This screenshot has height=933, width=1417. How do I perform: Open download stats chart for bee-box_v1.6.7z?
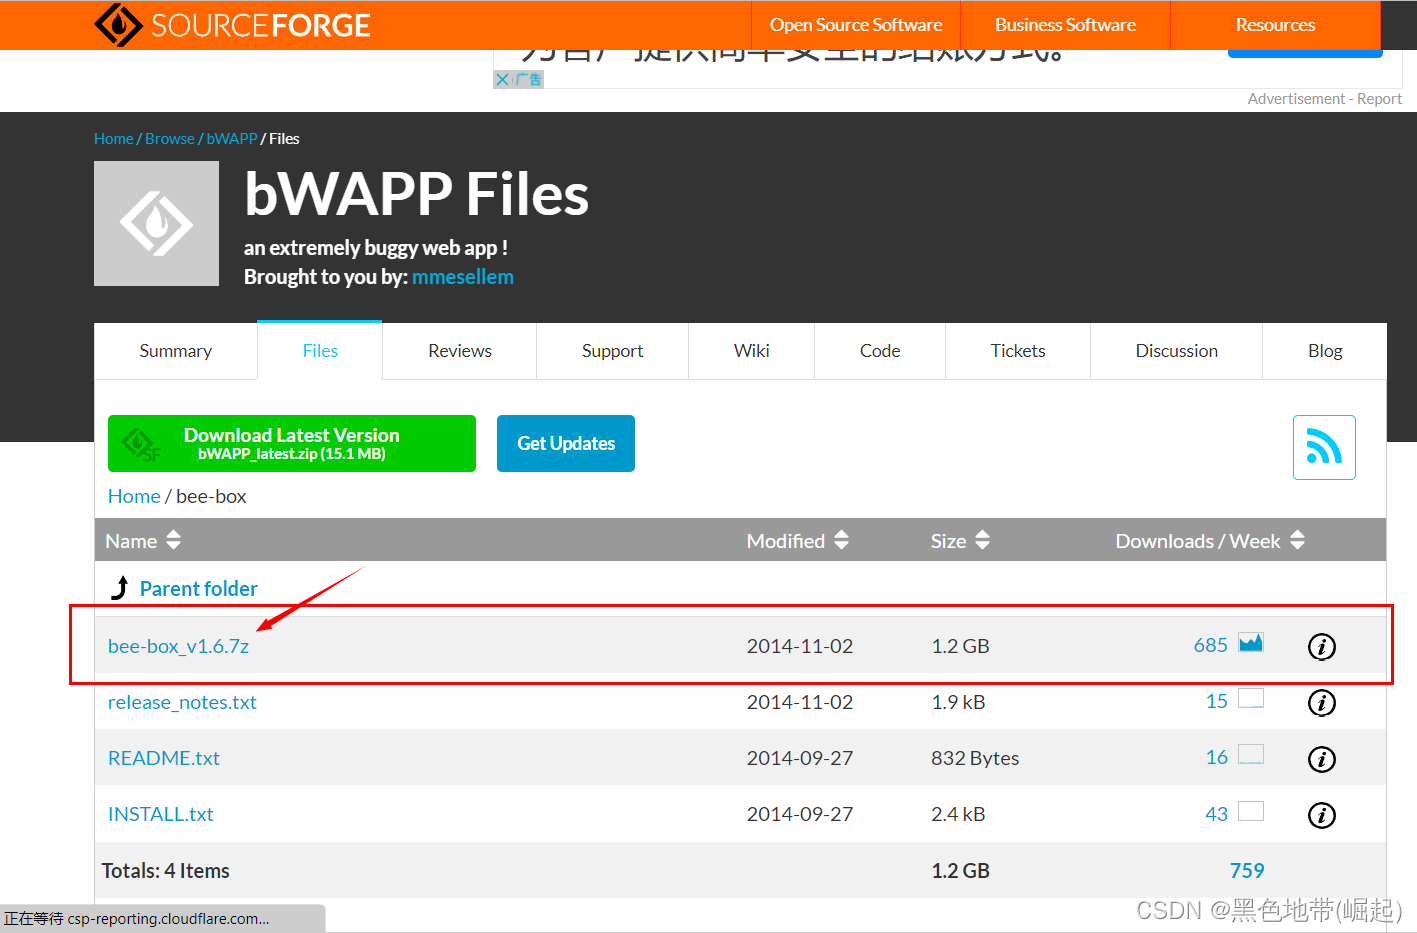[1251, 642]
